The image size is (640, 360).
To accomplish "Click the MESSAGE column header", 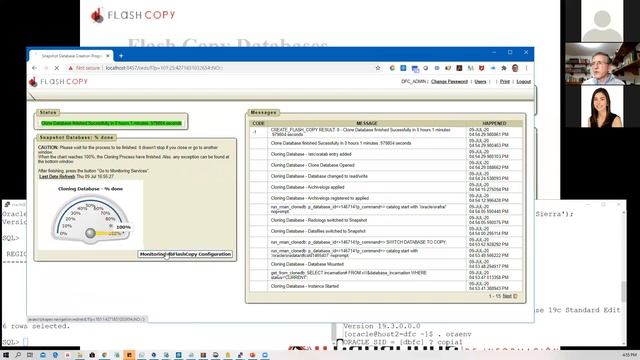I will tap(367, 123).
